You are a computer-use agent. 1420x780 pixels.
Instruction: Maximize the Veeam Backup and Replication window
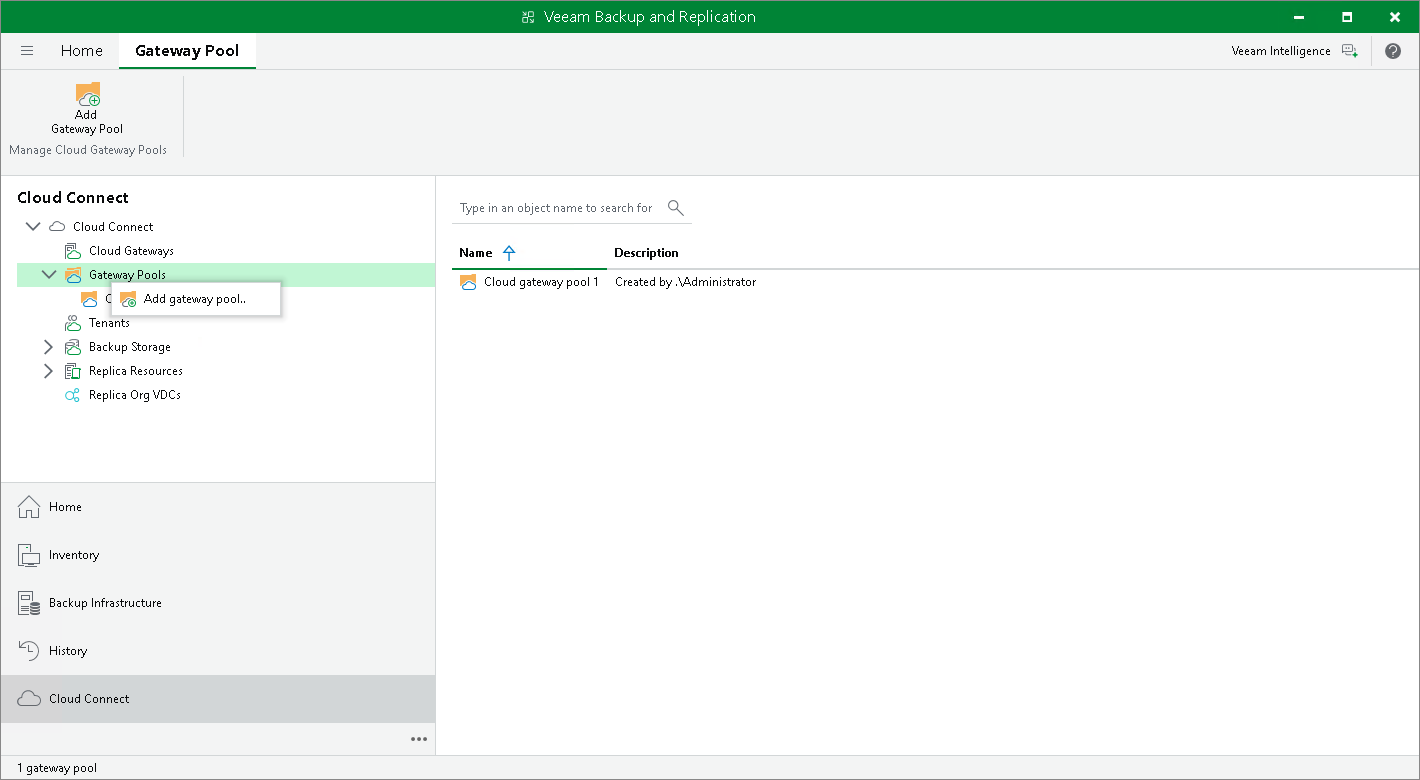coord(1347,17)
